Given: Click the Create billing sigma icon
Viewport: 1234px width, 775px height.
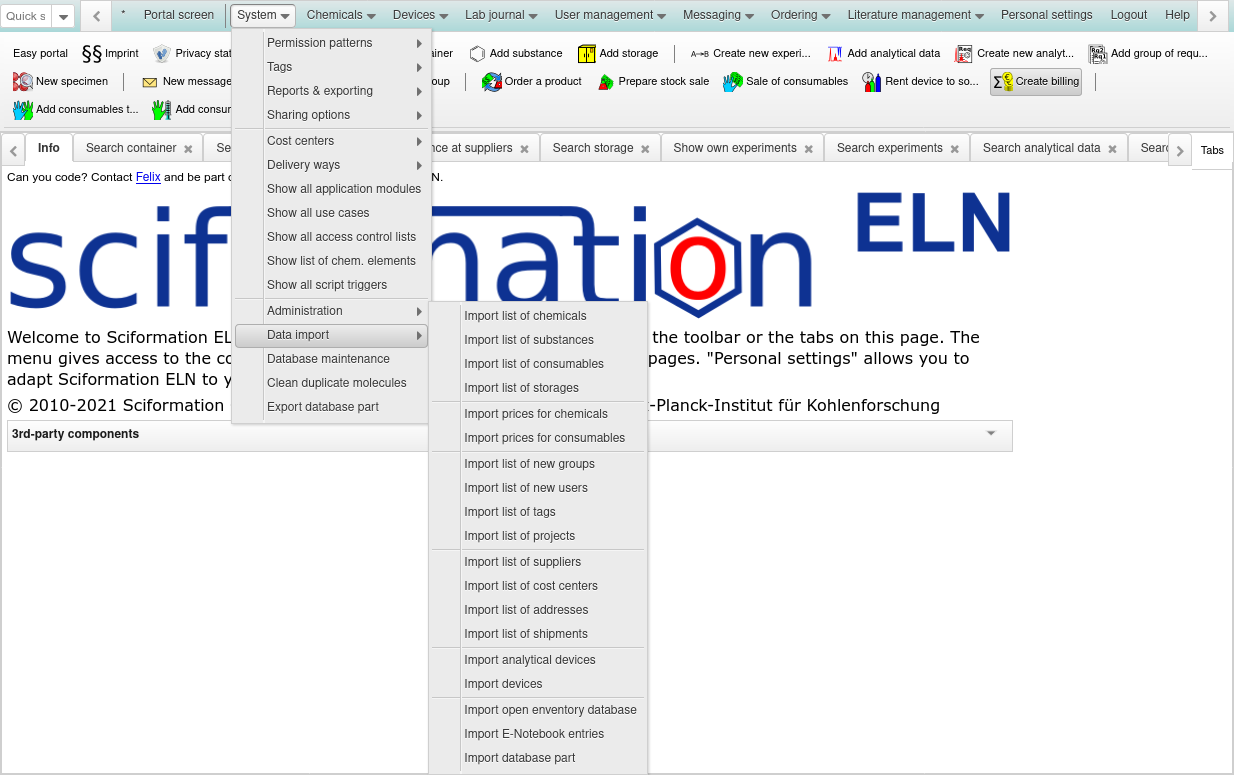Looking at the screenshot, I should (x=1003, y=82).
